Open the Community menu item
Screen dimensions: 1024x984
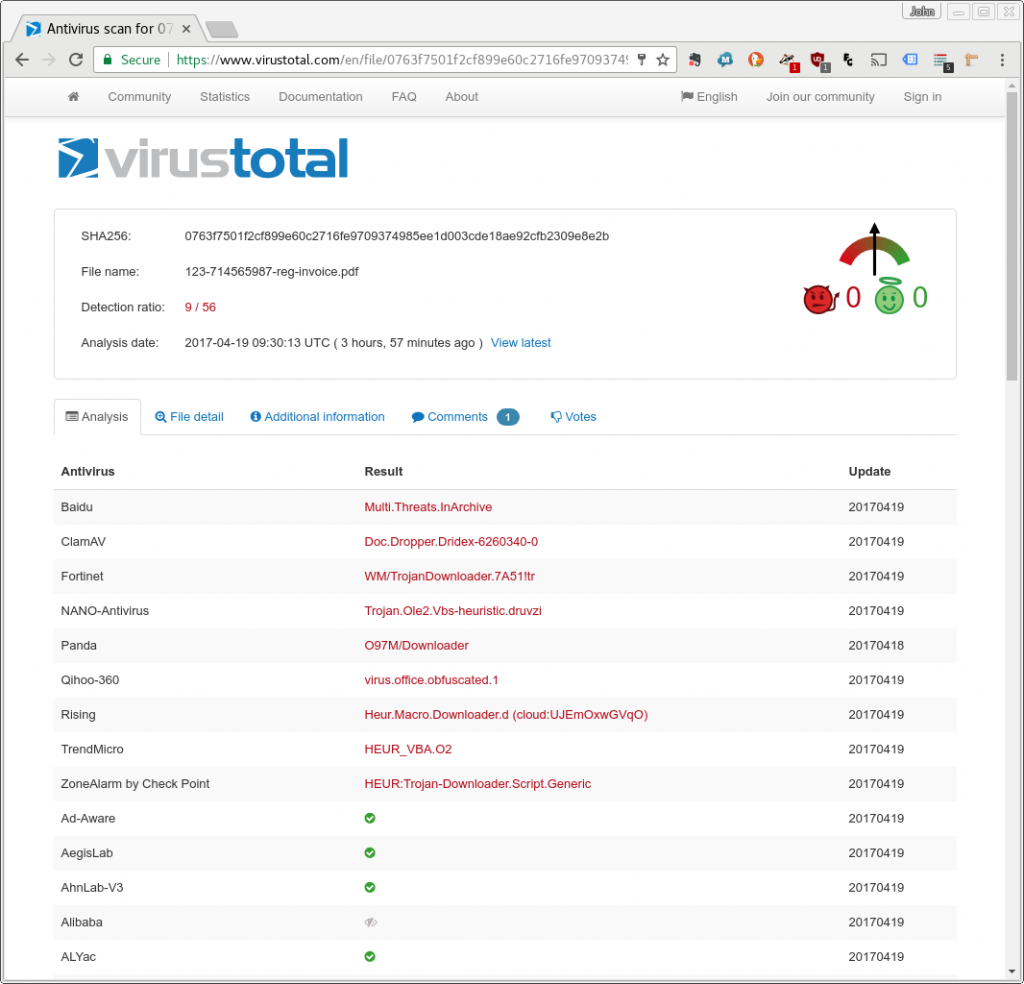click(x=140, y=97)
